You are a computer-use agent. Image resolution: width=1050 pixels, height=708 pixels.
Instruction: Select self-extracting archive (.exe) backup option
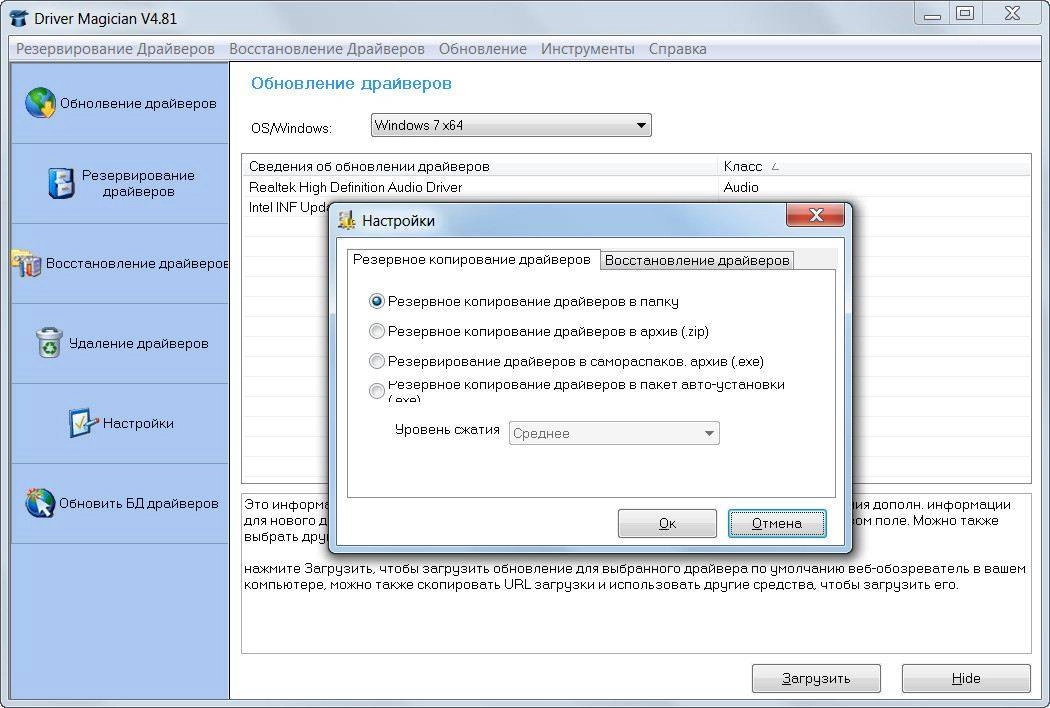pos(376,361)
